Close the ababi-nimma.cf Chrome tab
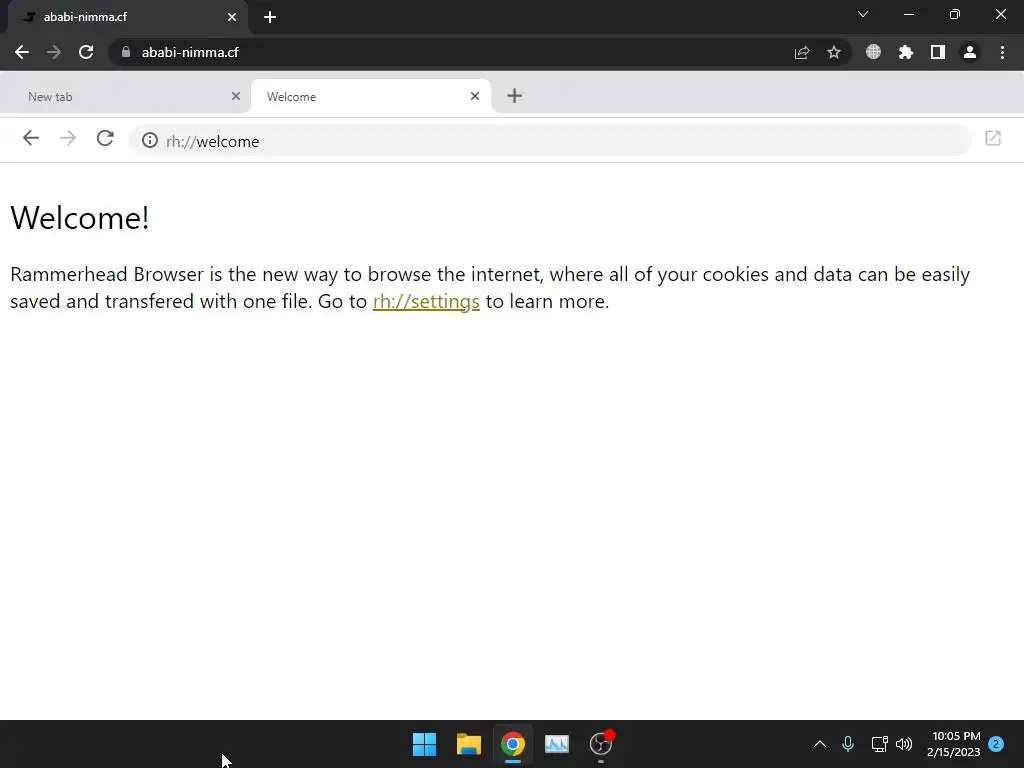1024x768 pixels. pos(232,17)
